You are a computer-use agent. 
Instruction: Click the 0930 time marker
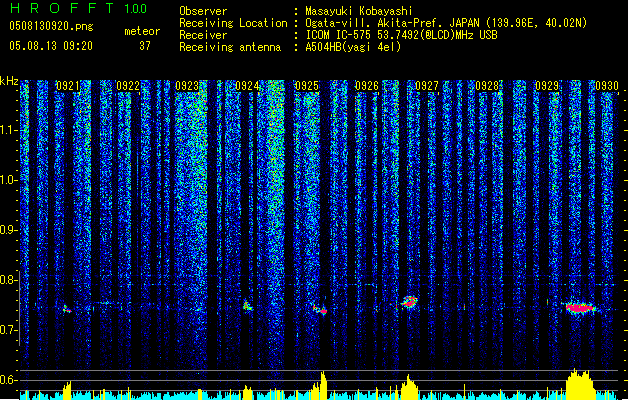click(607, 86)
